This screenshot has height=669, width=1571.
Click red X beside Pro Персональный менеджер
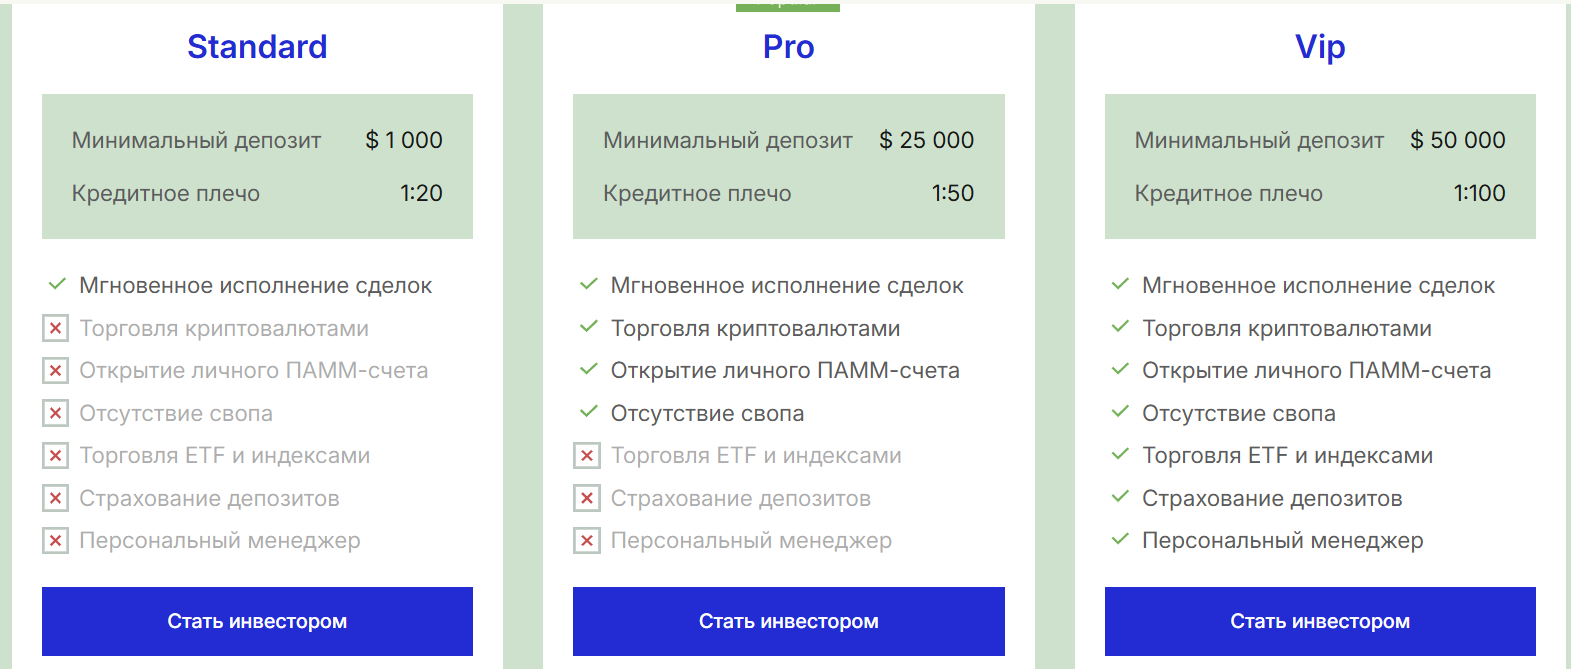coord(587,541)
